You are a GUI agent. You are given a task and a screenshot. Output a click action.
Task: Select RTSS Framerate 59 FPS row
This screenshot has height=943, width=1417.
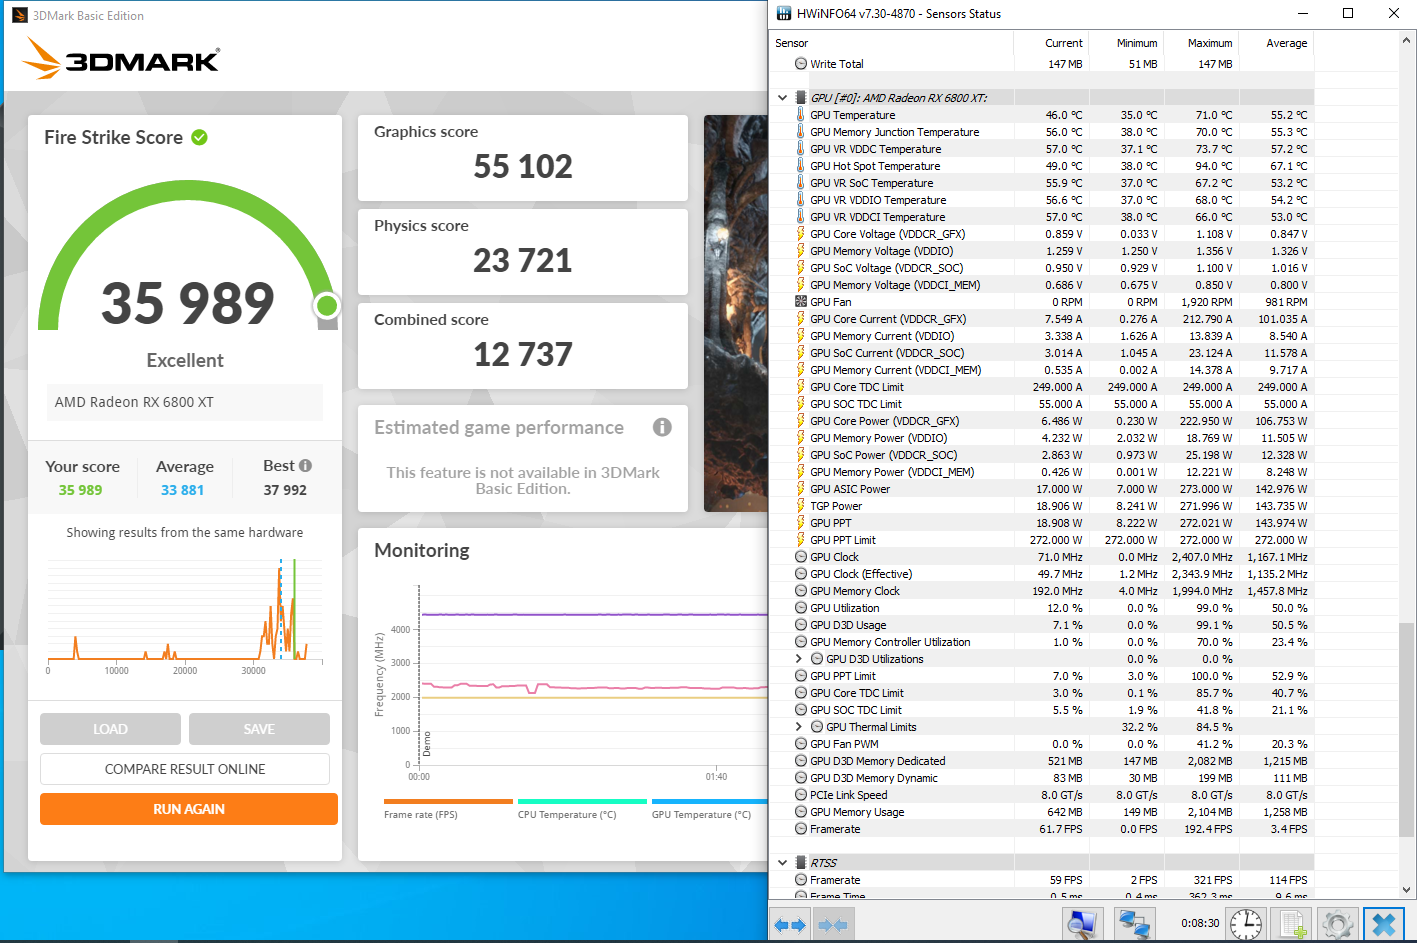pyautogui.click(x=1041, y=880)
